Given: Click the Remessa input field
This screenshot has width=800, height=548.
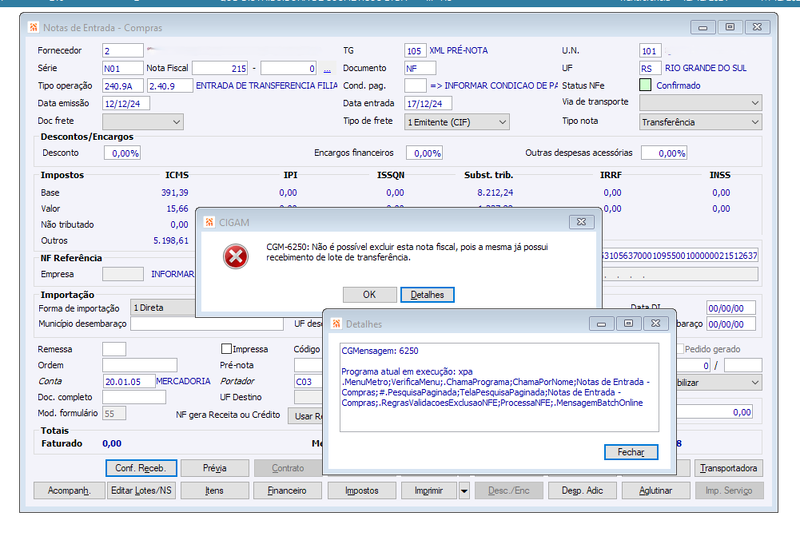Looking at the screenshot, I should click(114, 349).
